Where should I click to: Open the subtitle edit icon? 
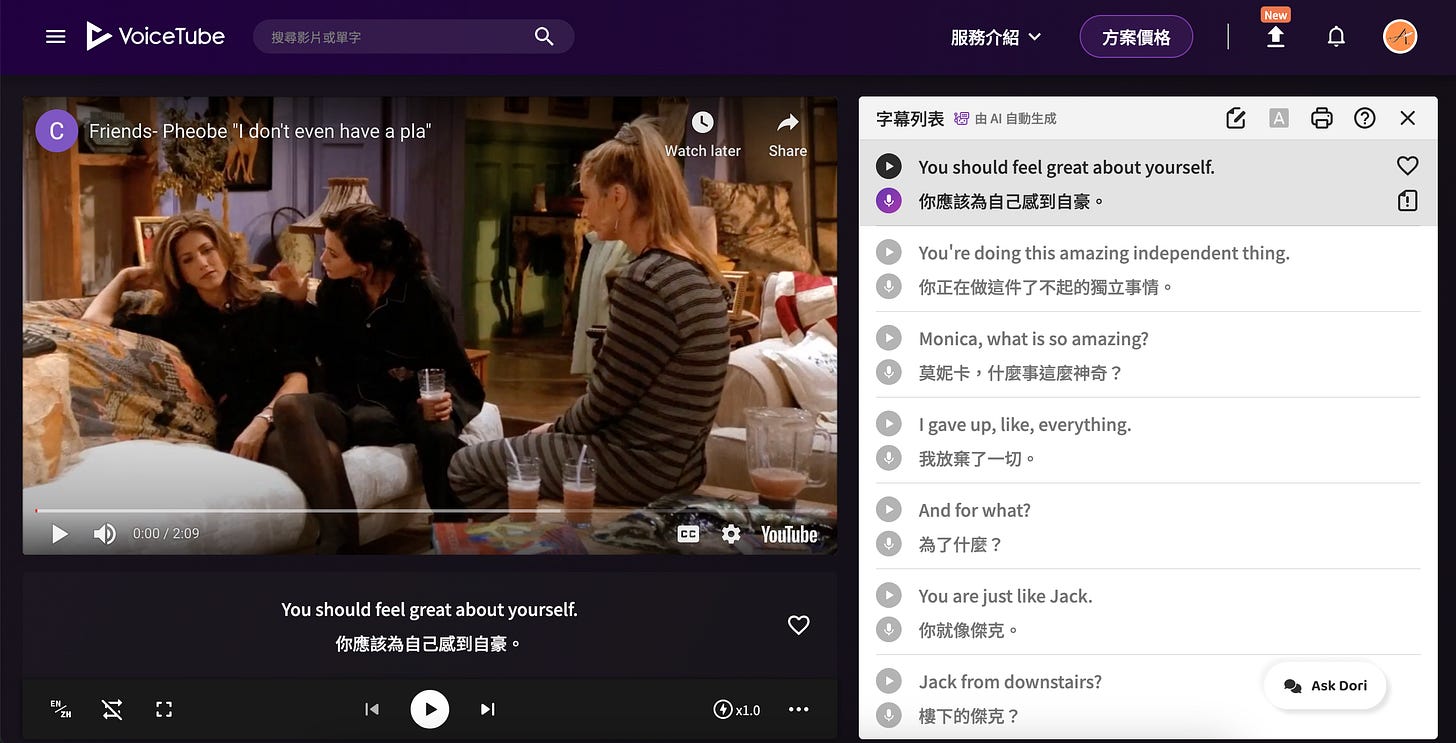1236,118
